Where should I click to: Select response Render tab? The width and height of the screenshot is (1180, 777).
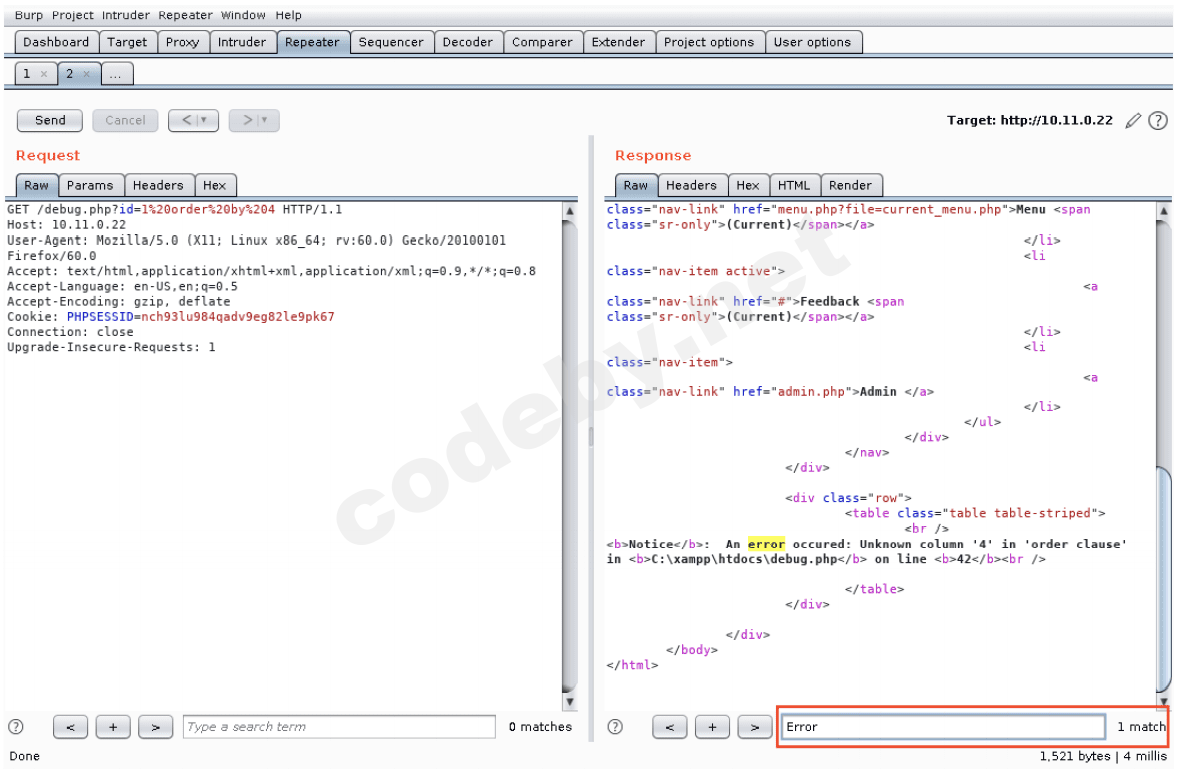click(850, 185)
